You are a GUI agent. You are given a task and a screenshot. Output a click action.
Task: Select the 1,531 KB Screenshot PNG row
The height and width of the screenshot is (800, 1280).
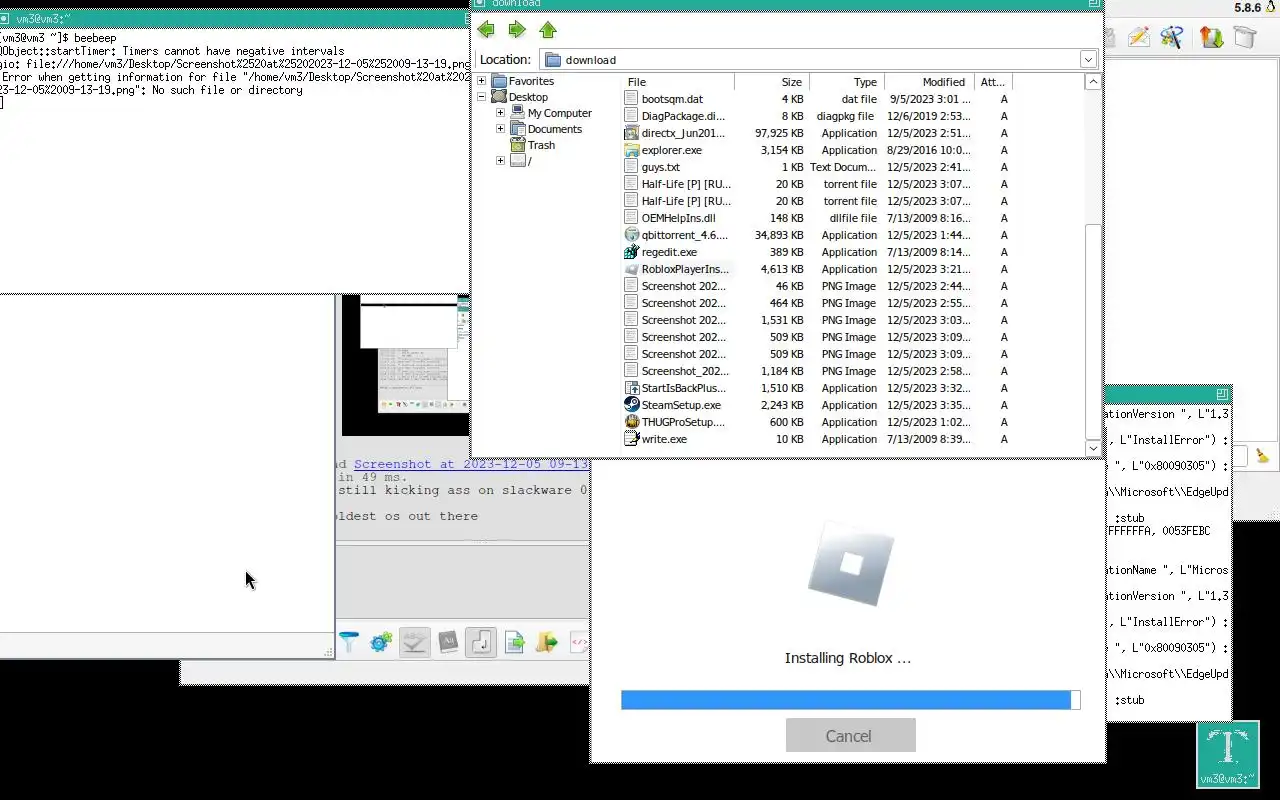coord(818,320)
